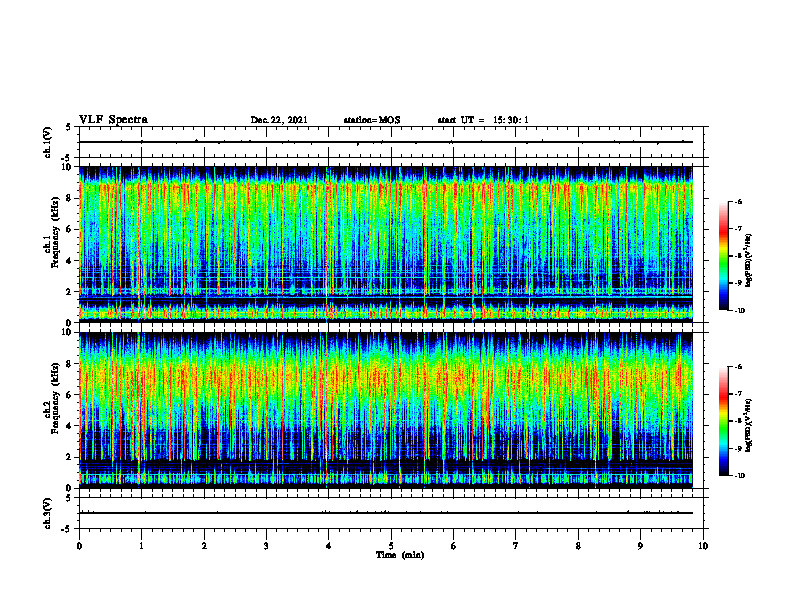Click the "VLF Spectra" title text
This screenshot has height=612, width=792.
113,120
